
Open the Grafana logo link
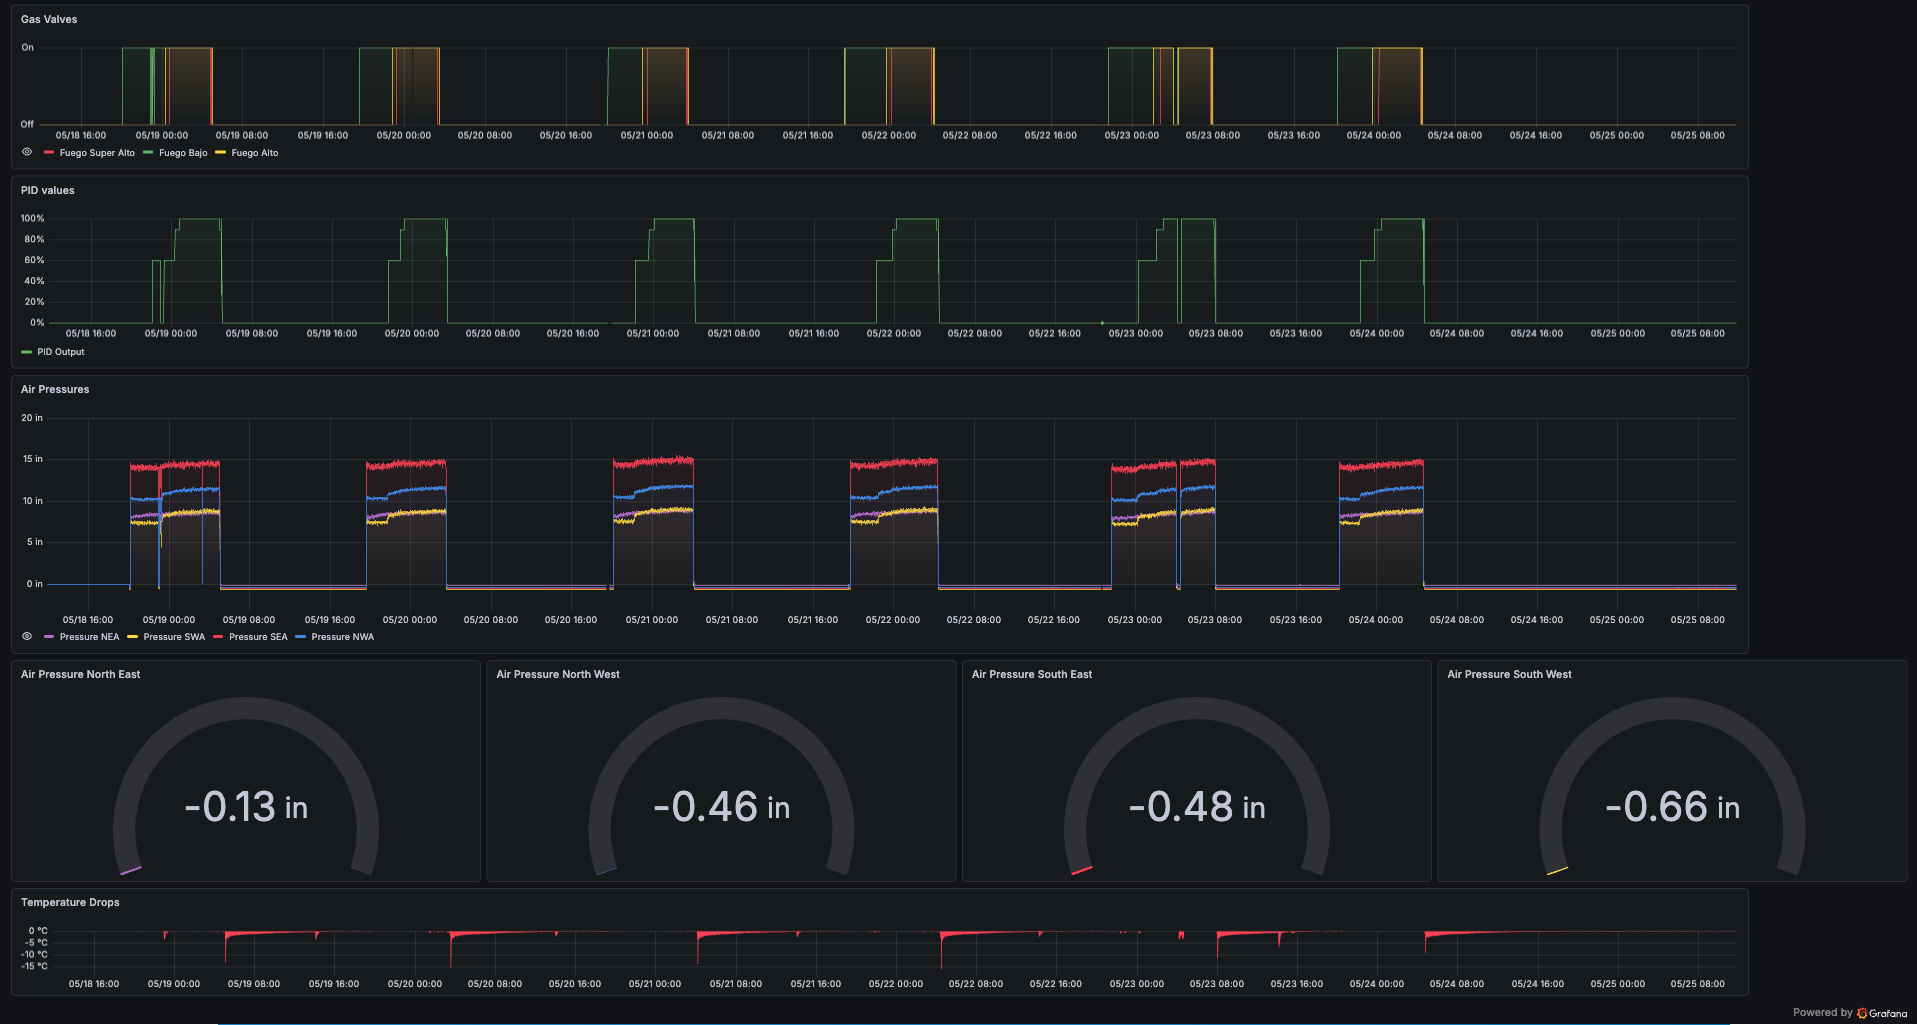[x=1881, y=1013]
